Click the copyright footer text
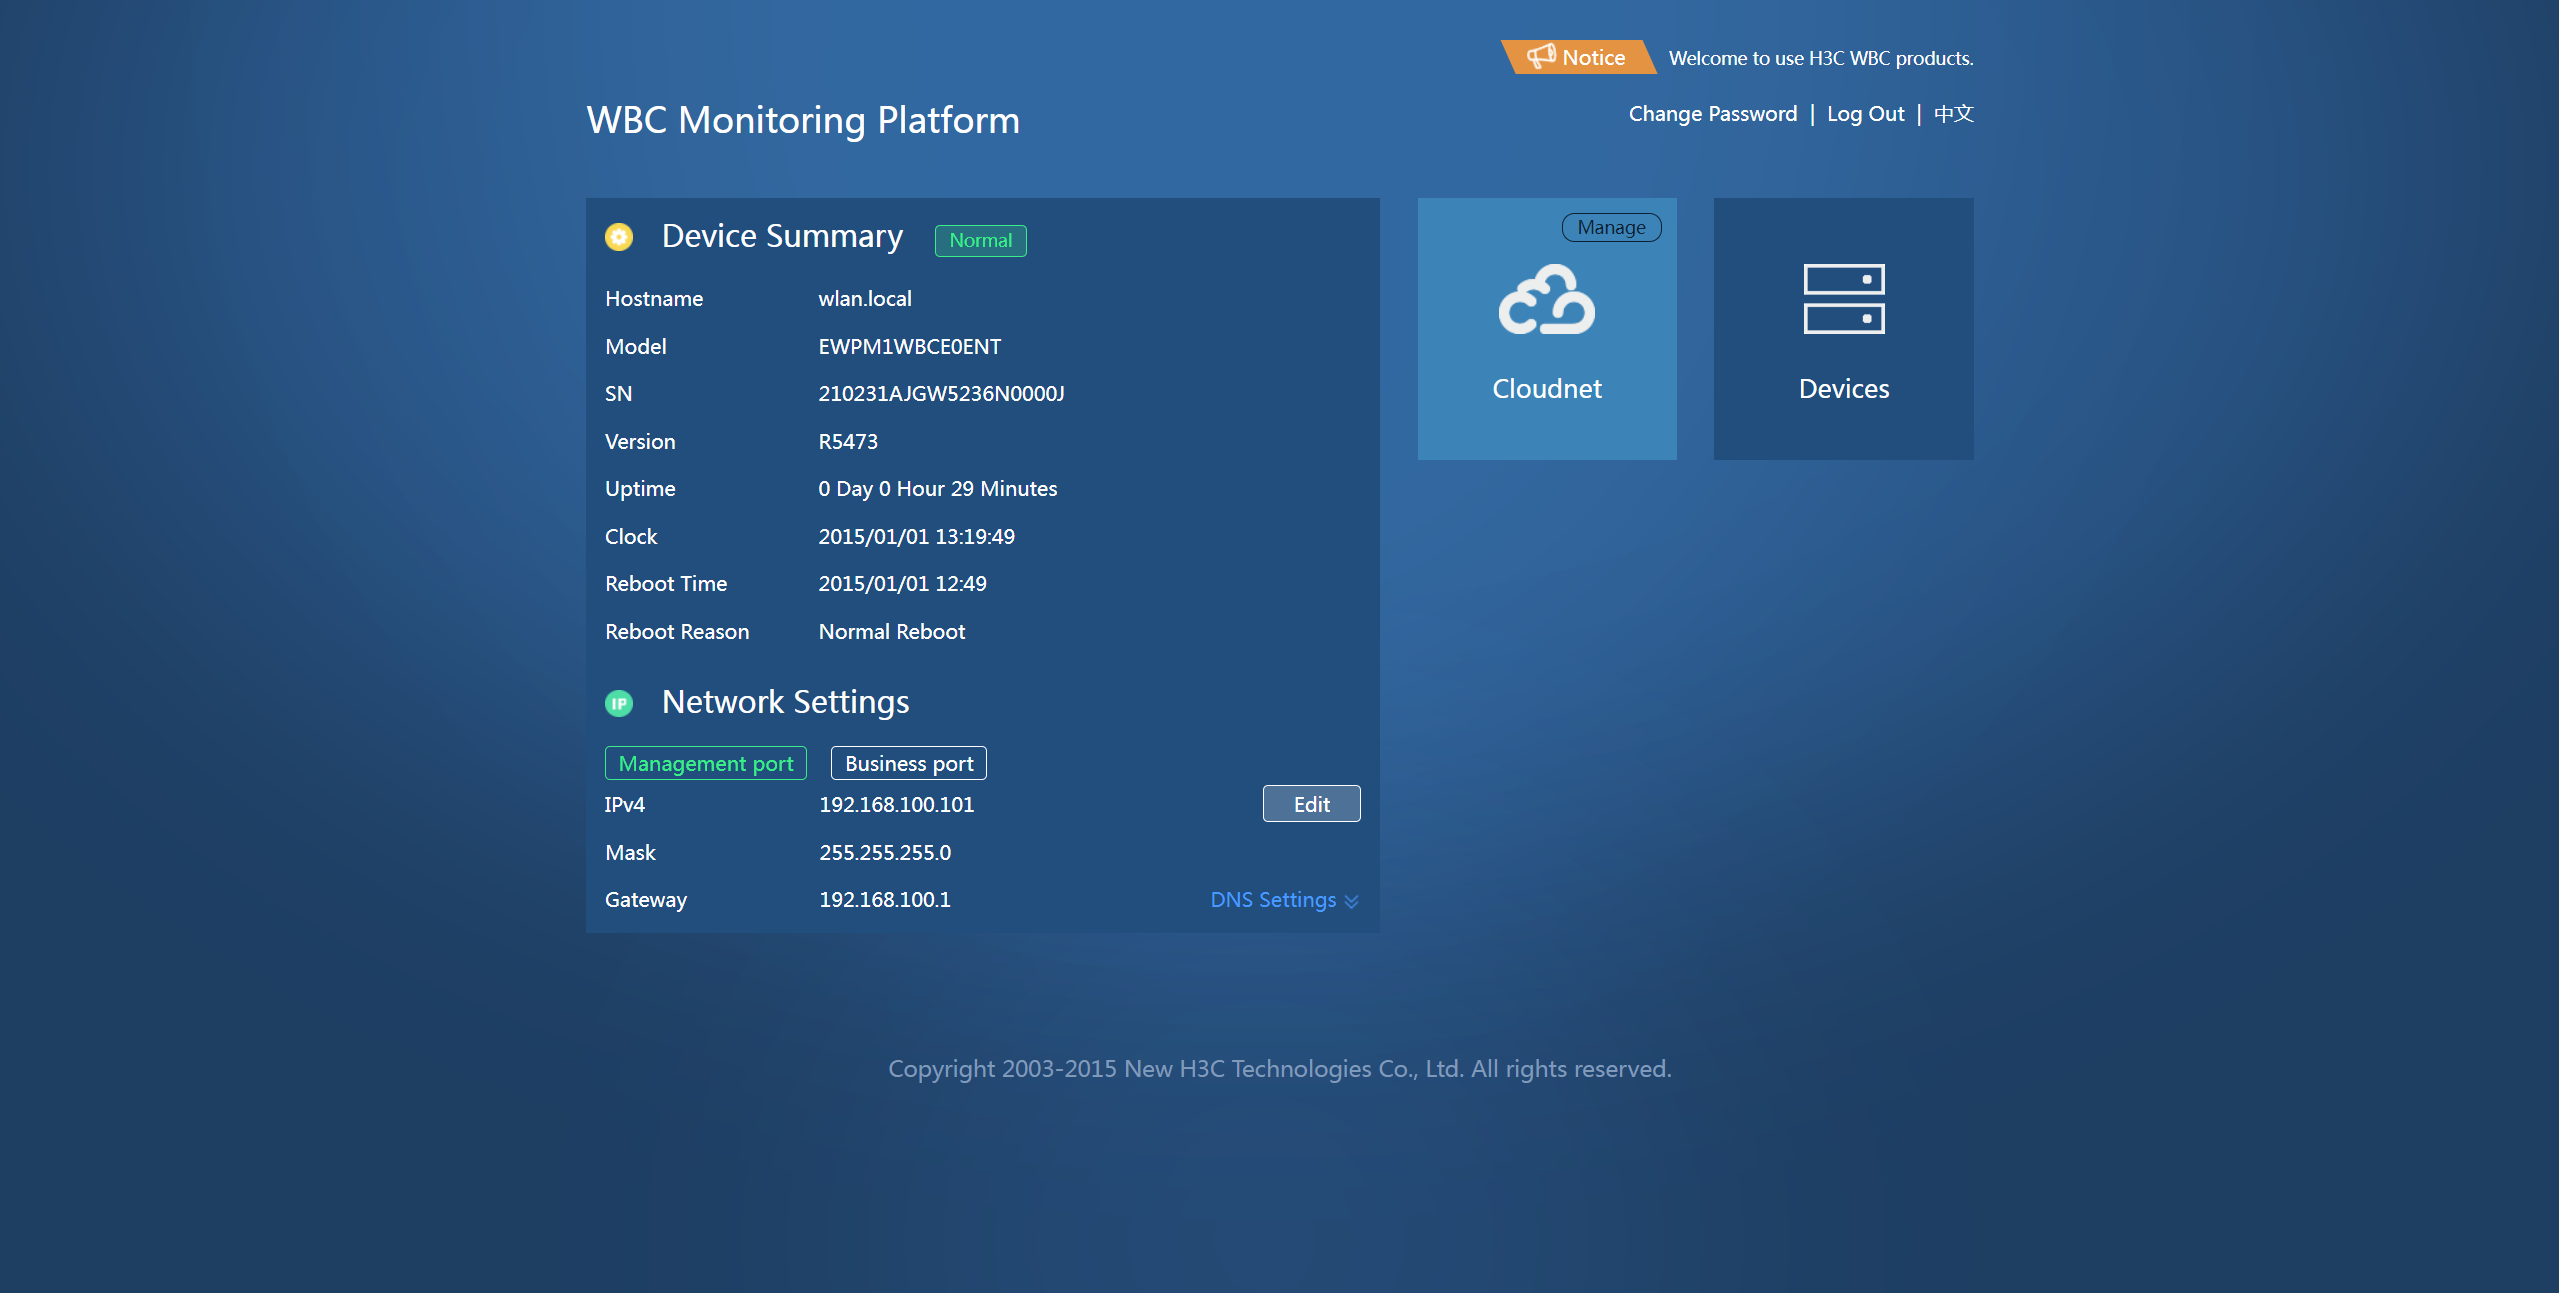2559x1293 pixels. (1279, 1069)
